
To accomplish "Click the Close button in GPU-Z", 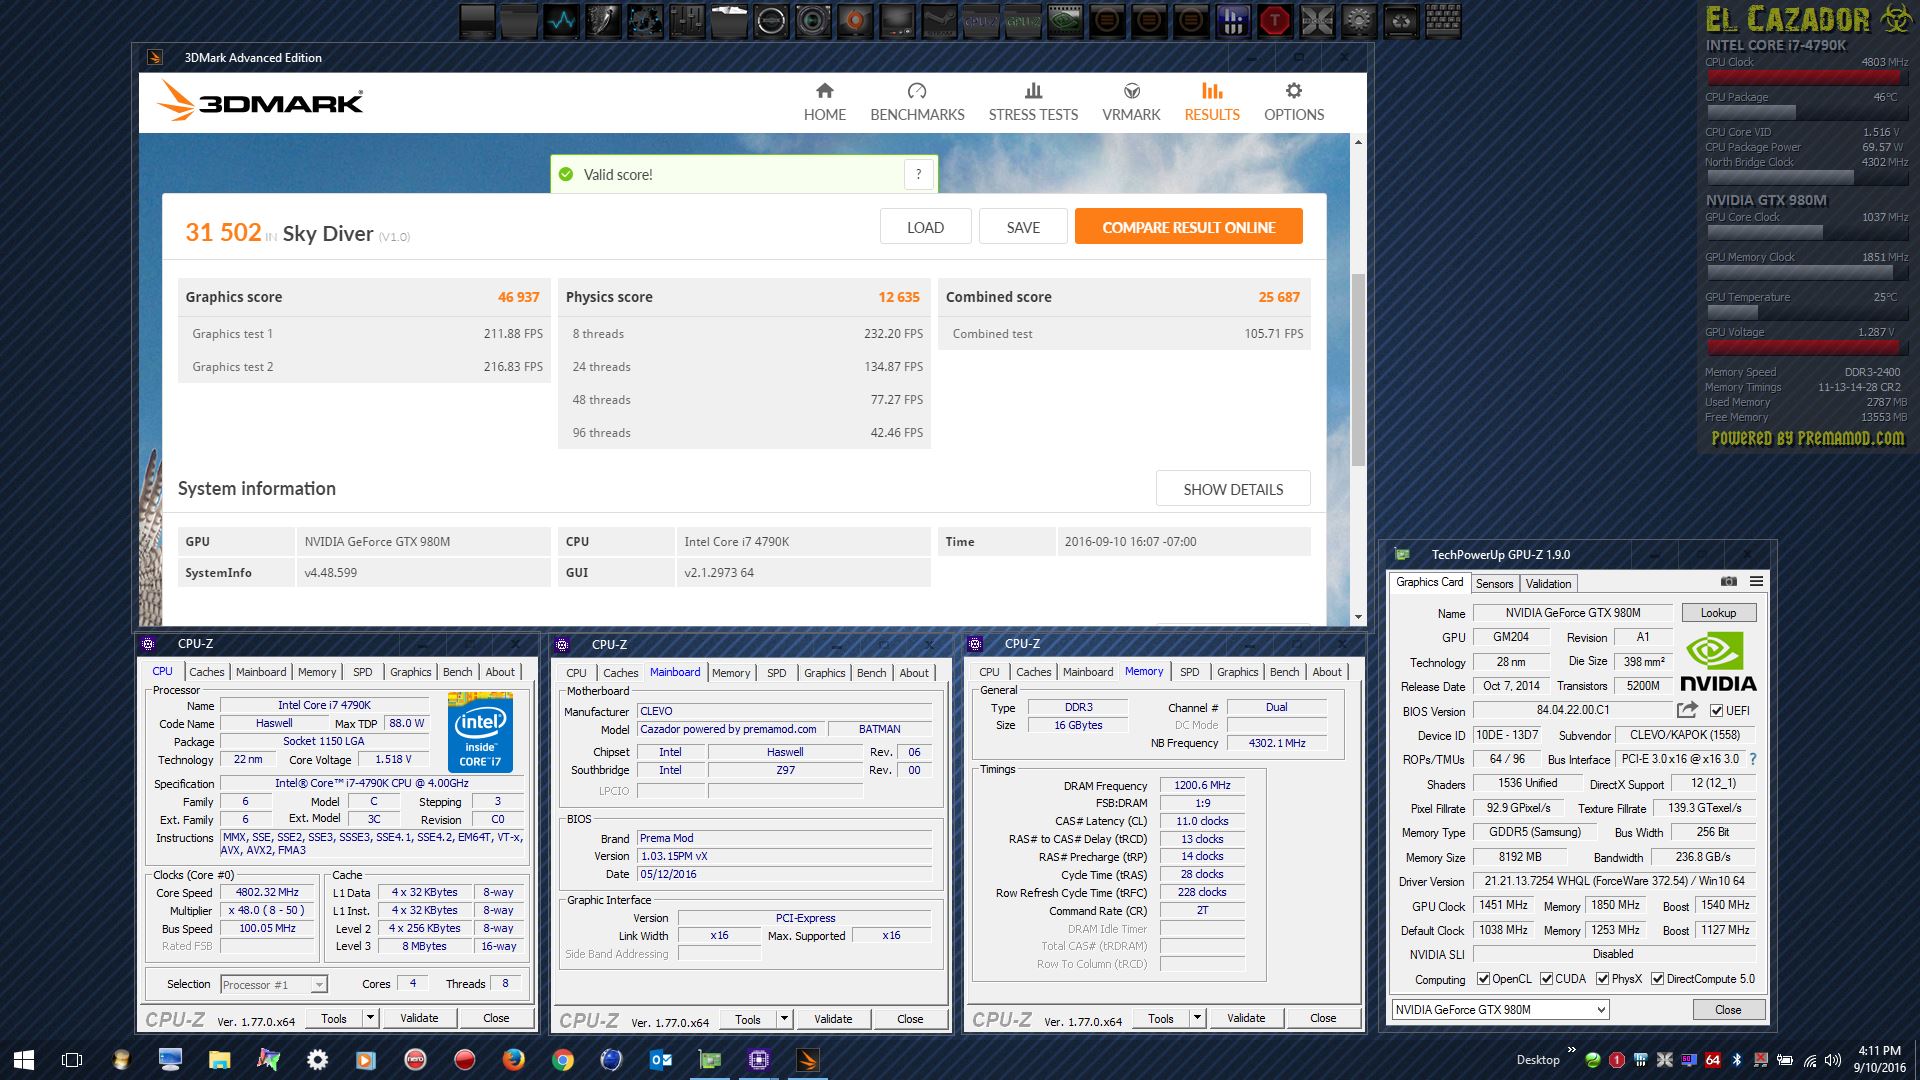I will point(1728,1010).
